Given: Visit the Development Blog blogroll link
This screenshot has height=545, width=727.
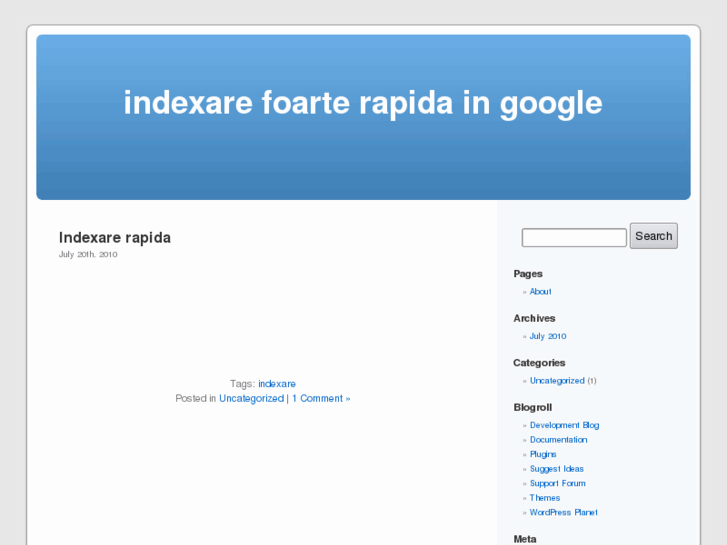Looking at the screenshot, I should click(564, 425).
